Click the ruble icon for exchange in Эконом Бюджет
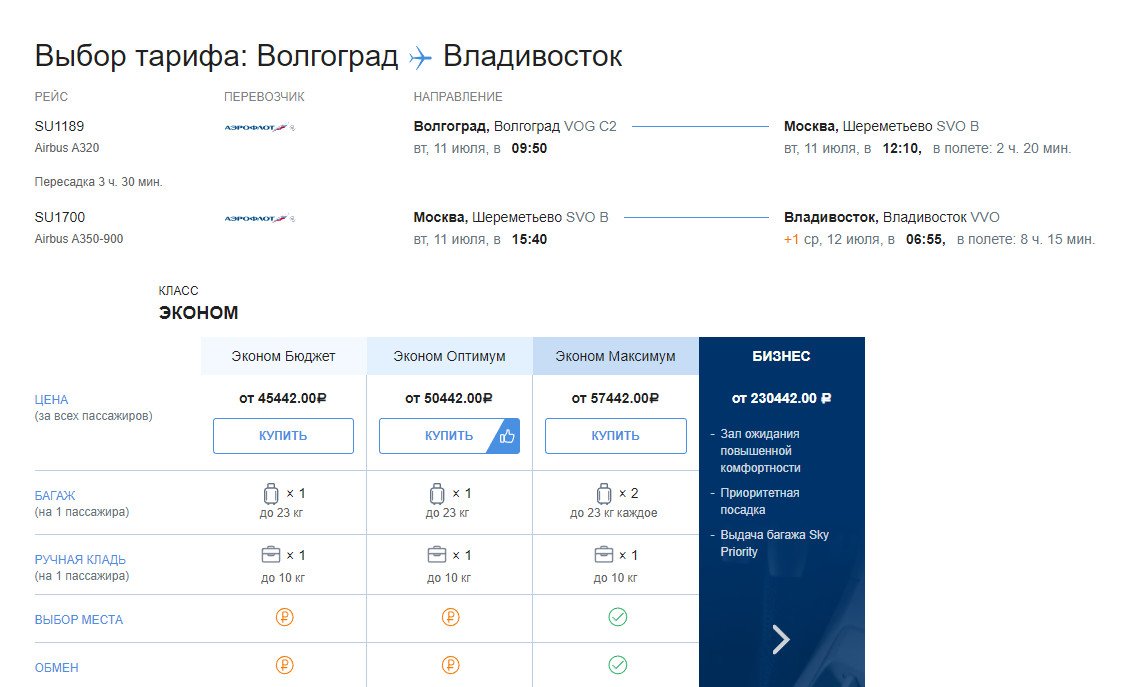This screenshot has height=687, width=1148. pos(284,665)
